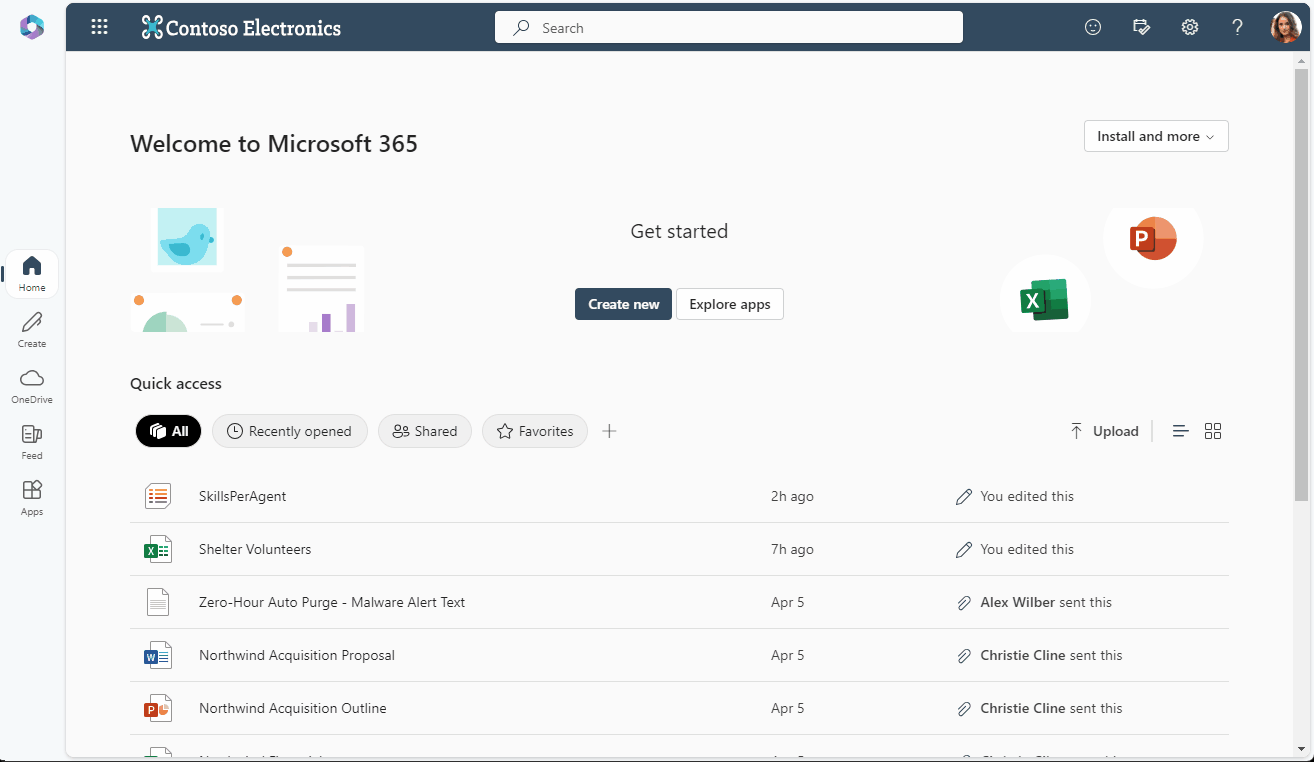Click the bird picture illustration
This screenshot has width=1314, height=762.
pyautogui.click(x=187, y=238)
